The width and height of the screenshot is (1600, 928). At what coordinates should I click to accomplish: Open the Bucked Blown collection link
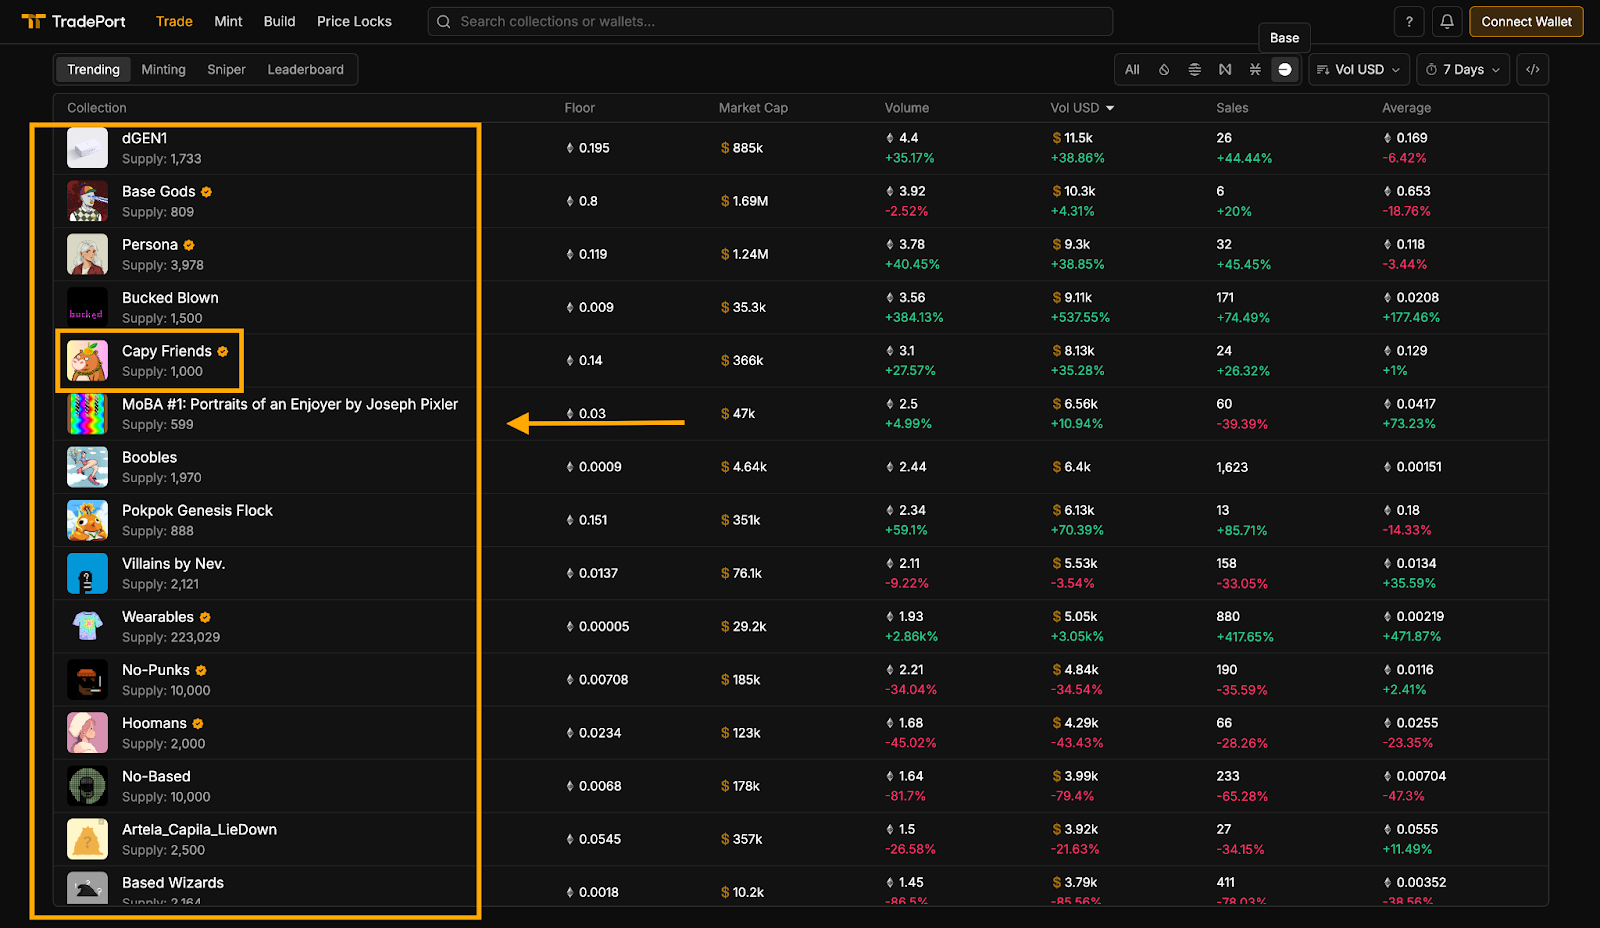point(170,298)
